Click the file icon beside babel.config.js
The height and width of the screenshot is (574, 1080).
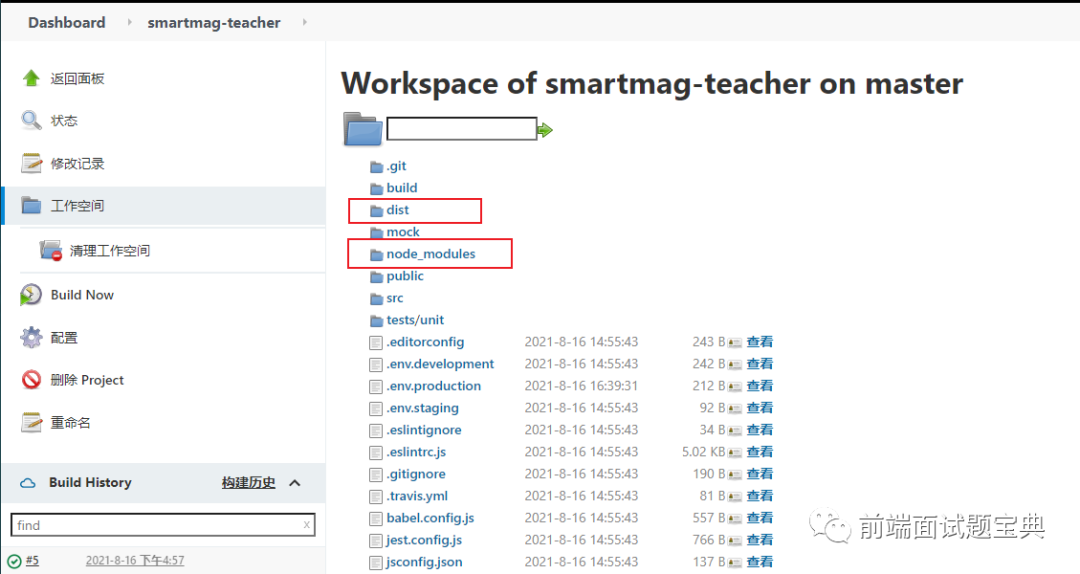coord(375,519)
